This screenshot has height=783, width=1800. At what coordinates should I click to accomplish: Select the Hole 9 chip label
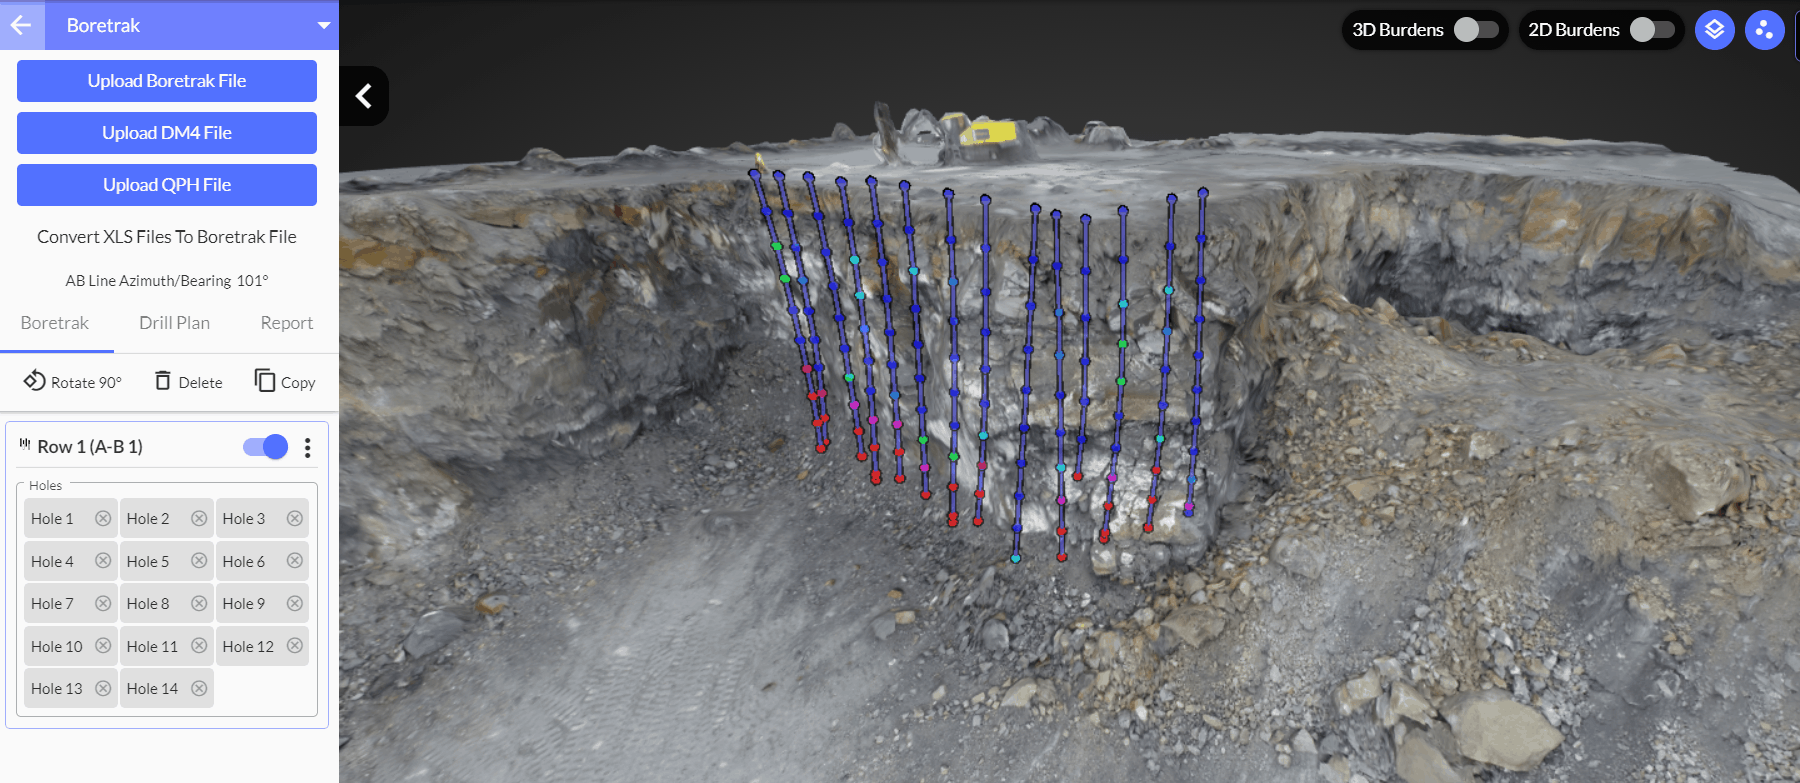tap(244, 604)
